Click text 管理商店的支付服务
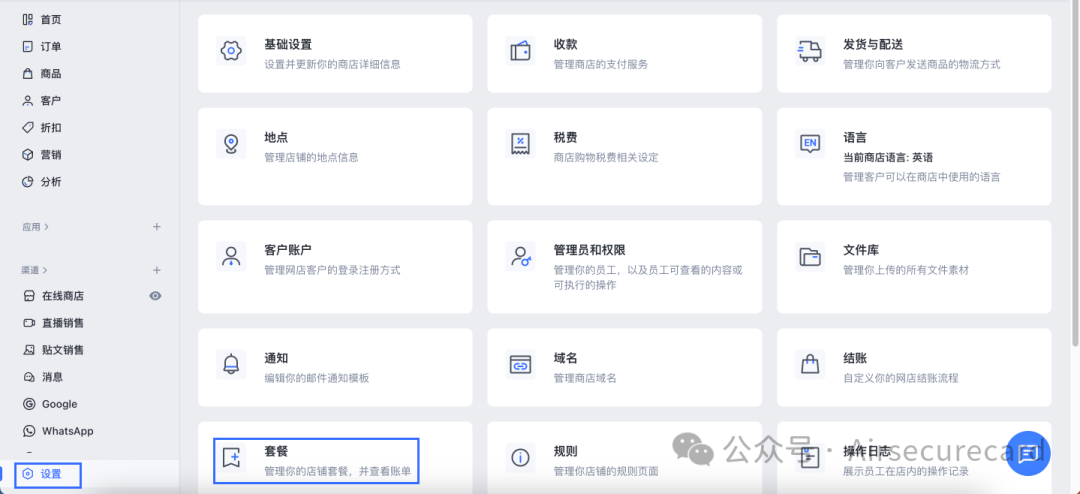The height and width of the screenshot is (494, 1080). pos(601,64)
